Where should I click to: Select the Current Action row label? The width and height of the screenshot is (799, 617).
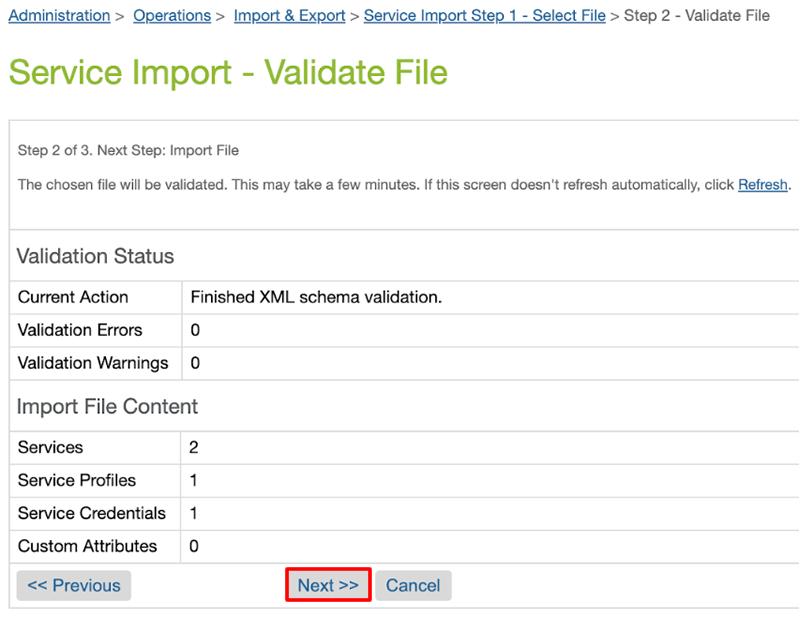73,297
